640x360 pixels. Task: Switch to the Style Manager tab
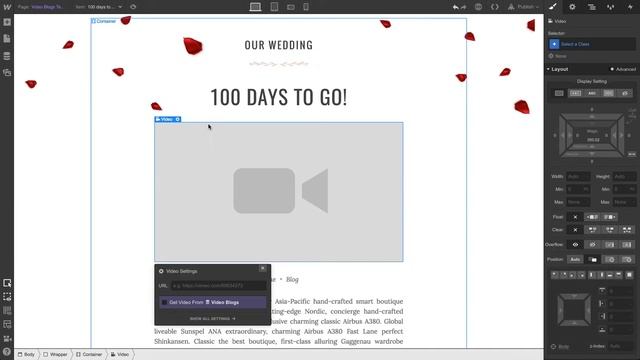click(611, 7)
